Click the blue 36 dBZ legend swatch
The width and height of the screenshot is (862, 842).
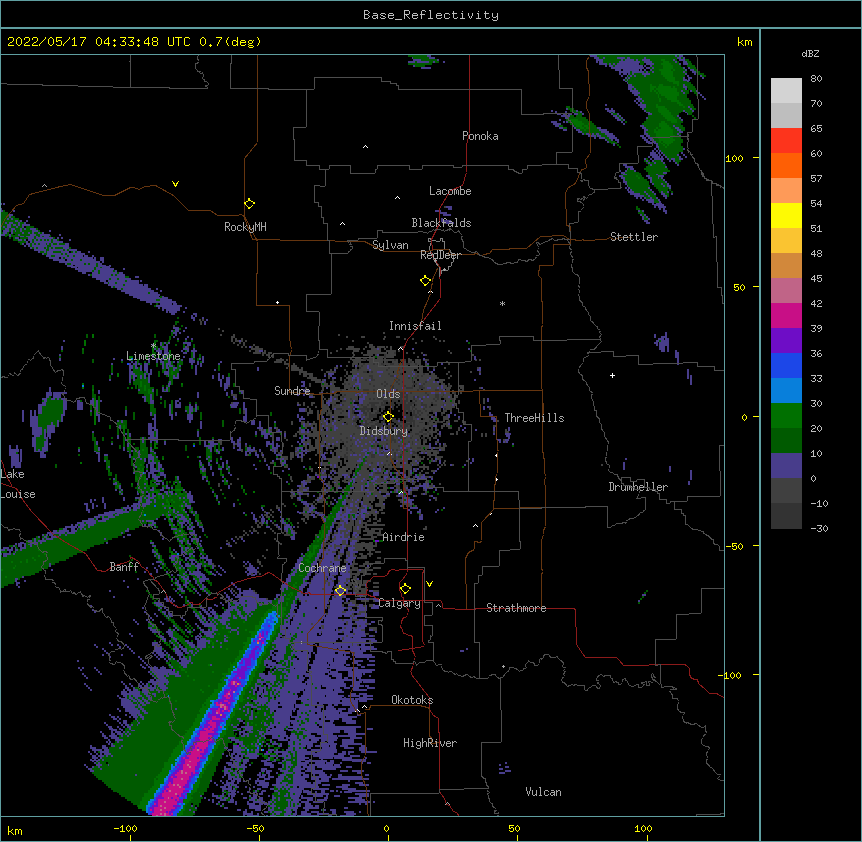(x=786, y=365)
